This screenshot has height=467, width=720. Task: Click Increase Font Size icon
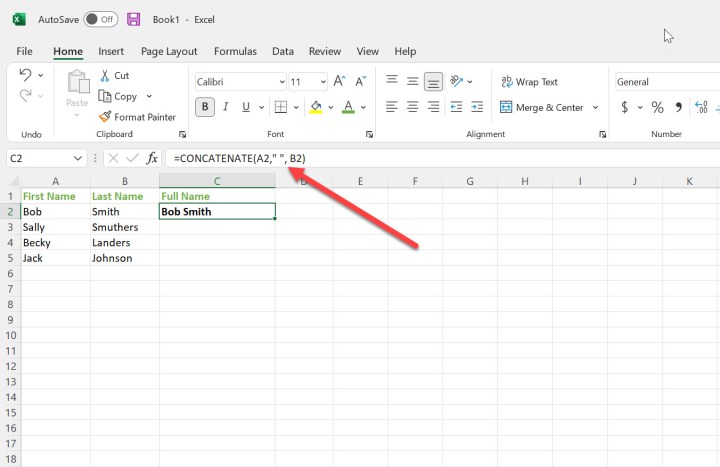tap(338, 82)
